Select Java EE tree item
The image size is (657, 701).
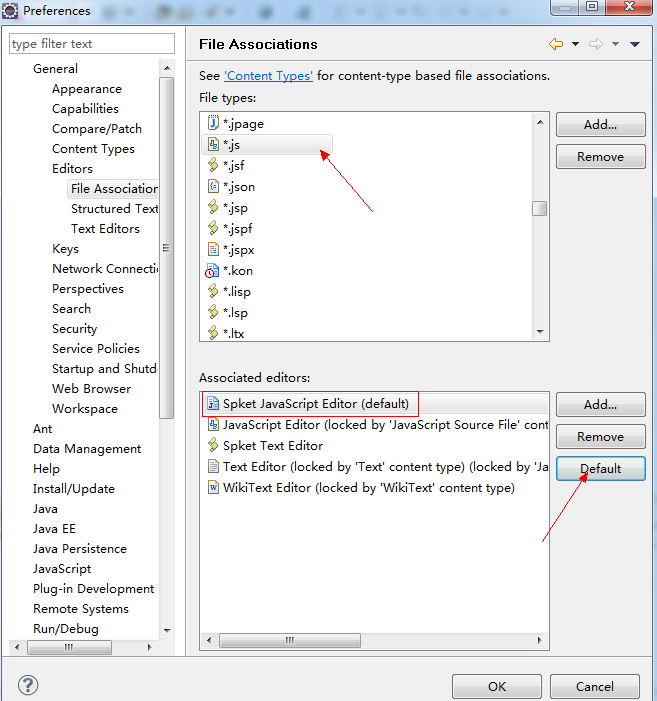54,529
